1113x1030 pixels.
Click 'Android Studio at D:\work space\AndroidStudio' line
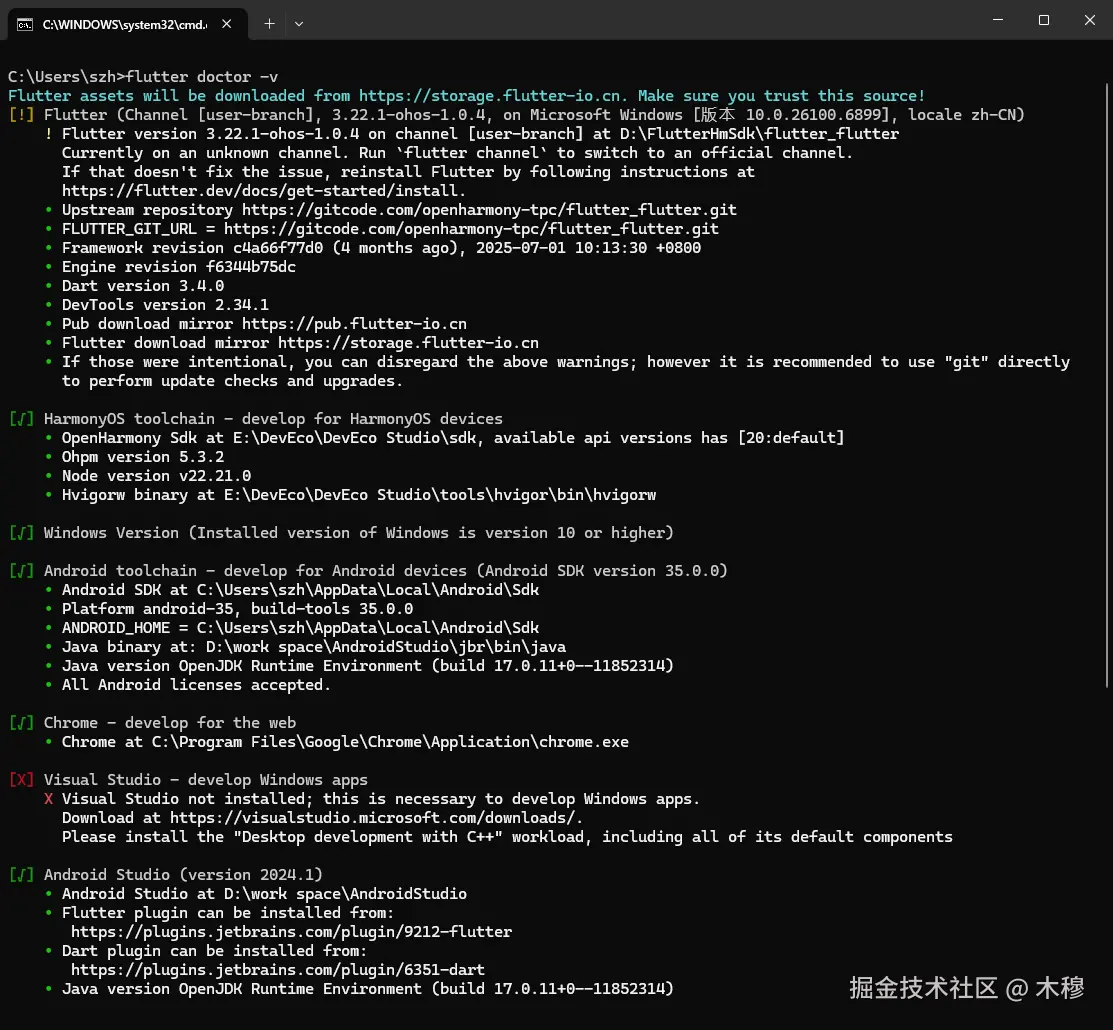tap(264, 894)
